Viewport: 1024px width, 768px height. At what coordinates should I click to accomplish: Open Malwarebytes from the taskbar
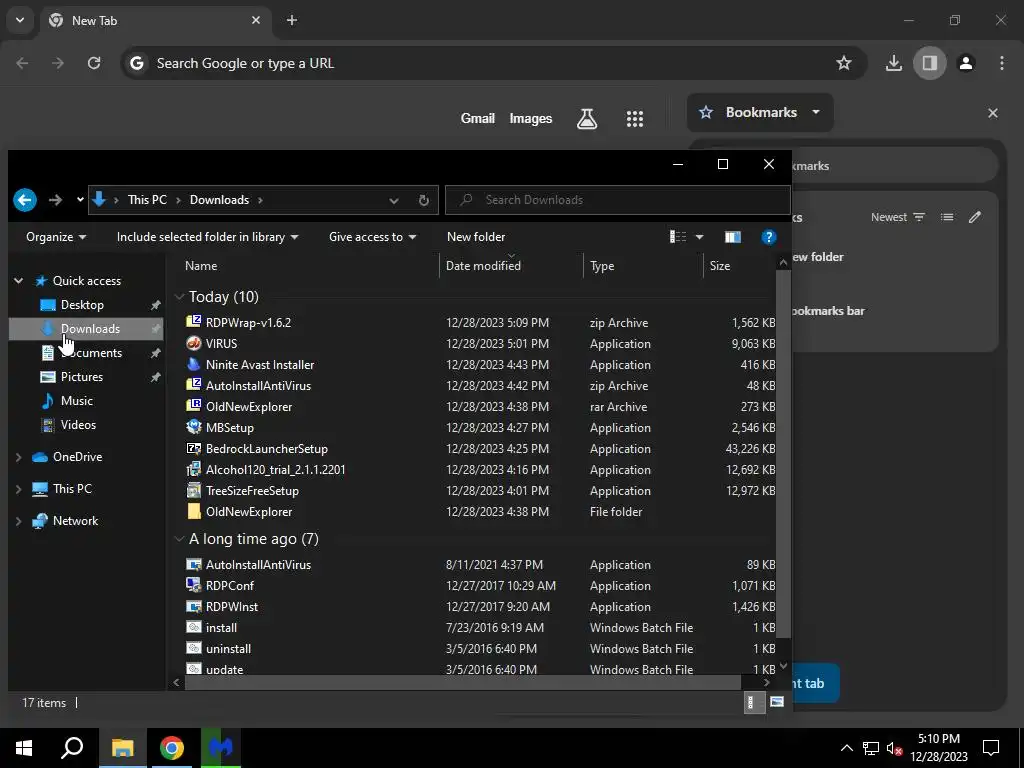coord(221,748)
